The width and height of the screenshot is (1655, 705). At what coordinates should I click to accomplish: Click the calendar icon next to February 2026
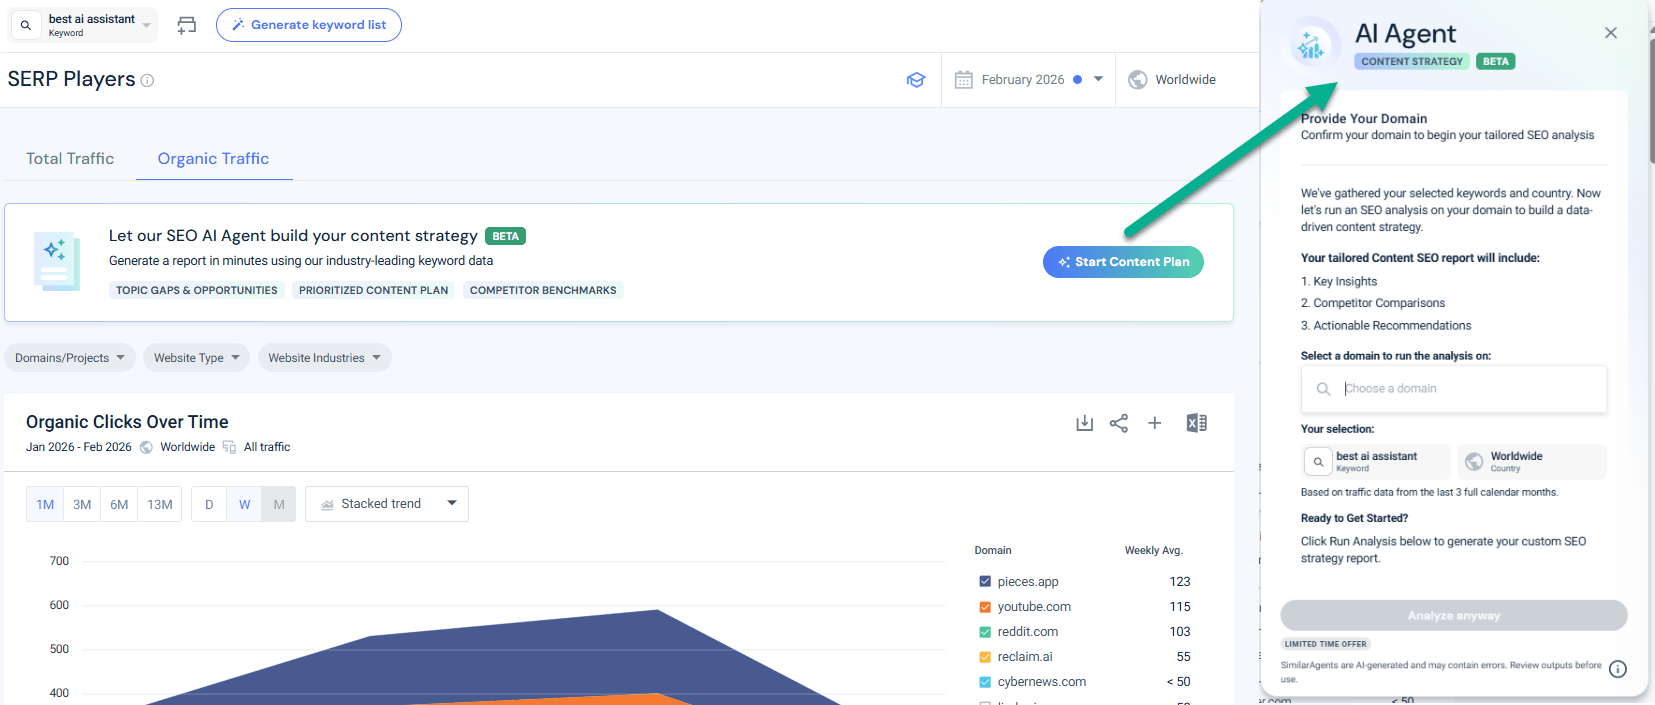(x=963, y=80)
